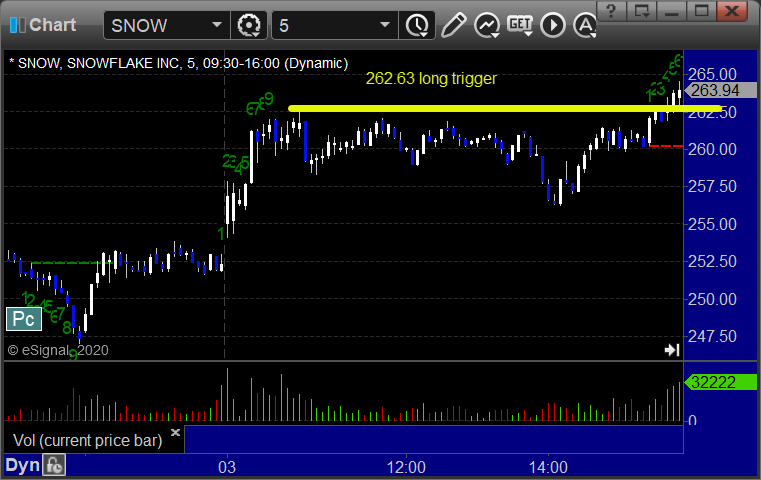Click the 262.63 long trigger annotation
The height and width of the screenshot is (480, 761).
pyautogui.click(x=431, y=79)
